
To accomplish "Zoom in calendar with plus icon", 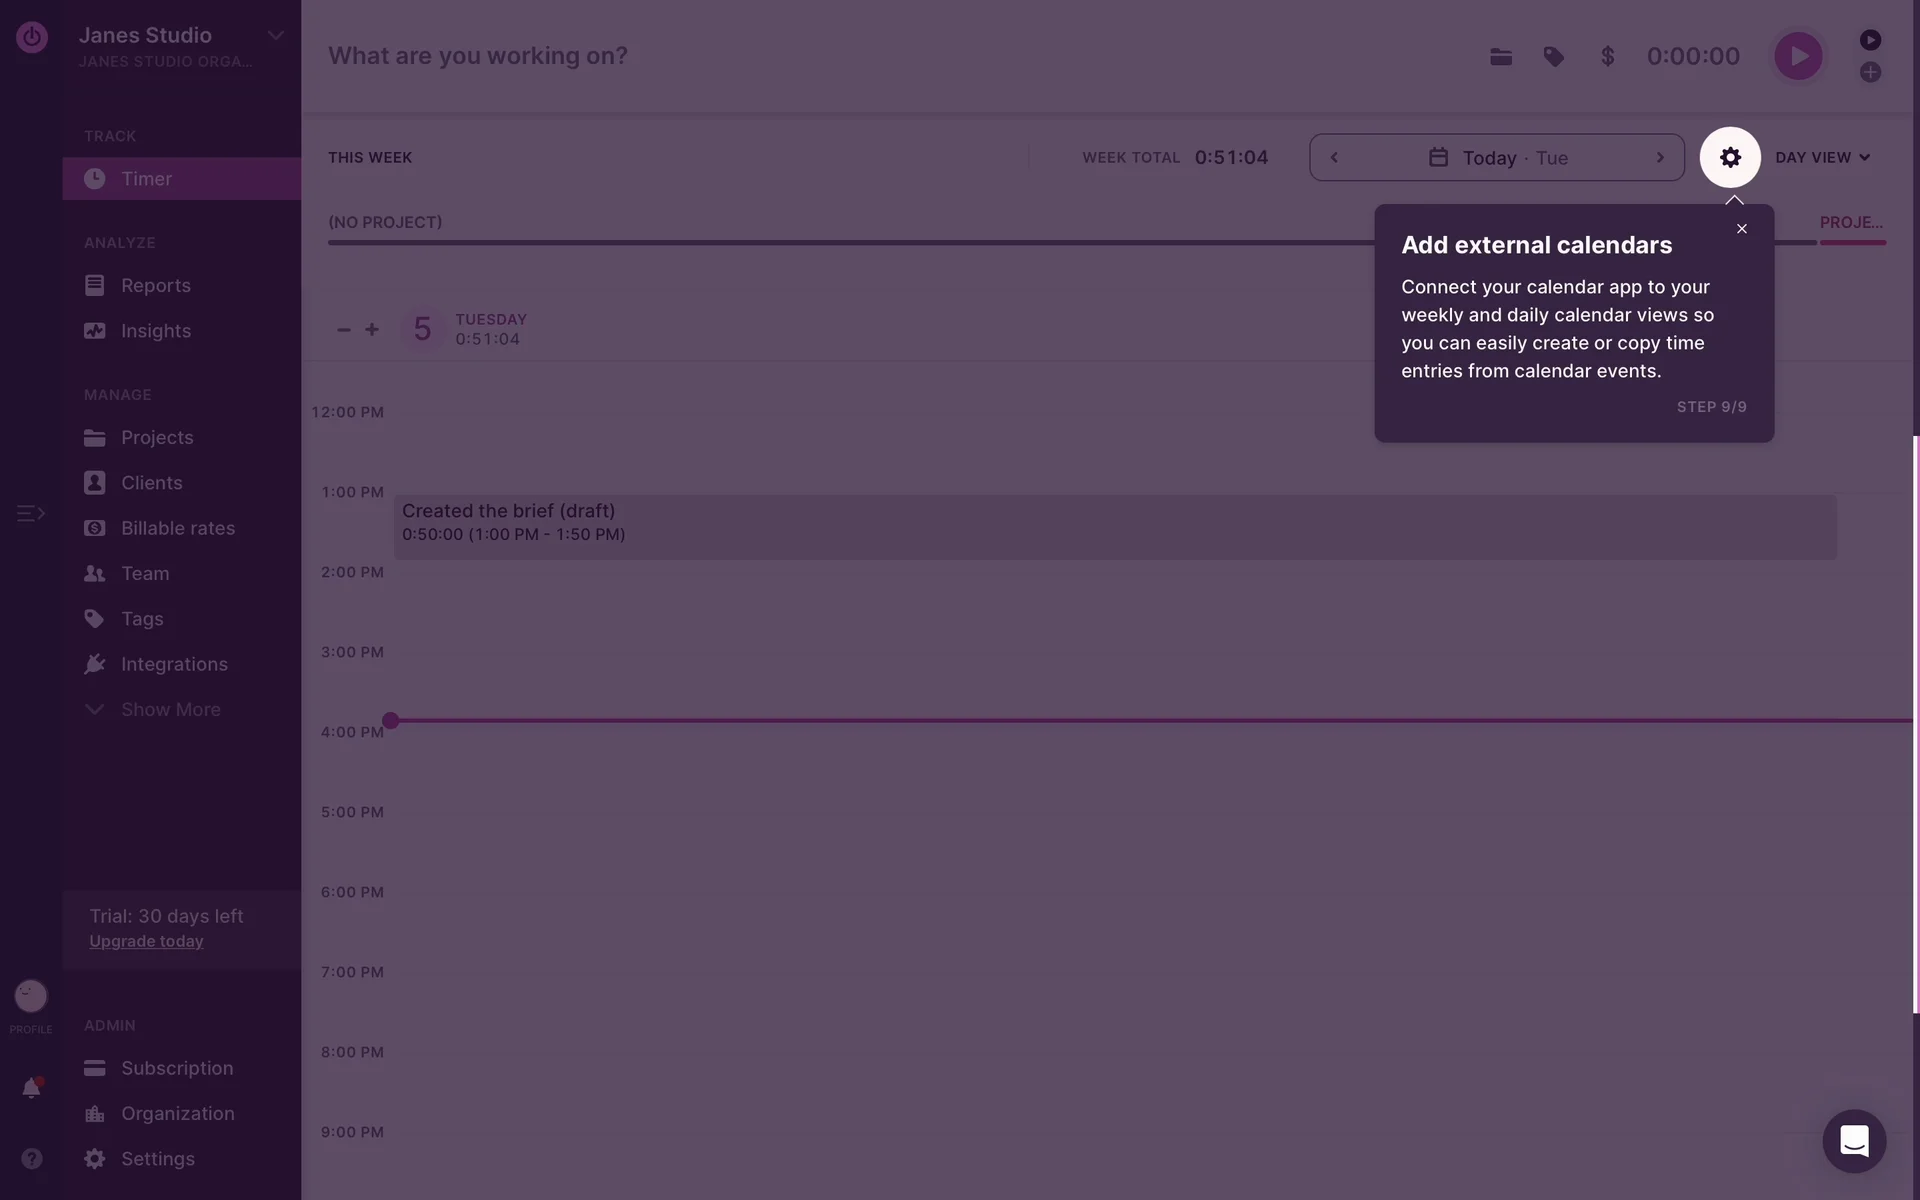I will [372, 329].
